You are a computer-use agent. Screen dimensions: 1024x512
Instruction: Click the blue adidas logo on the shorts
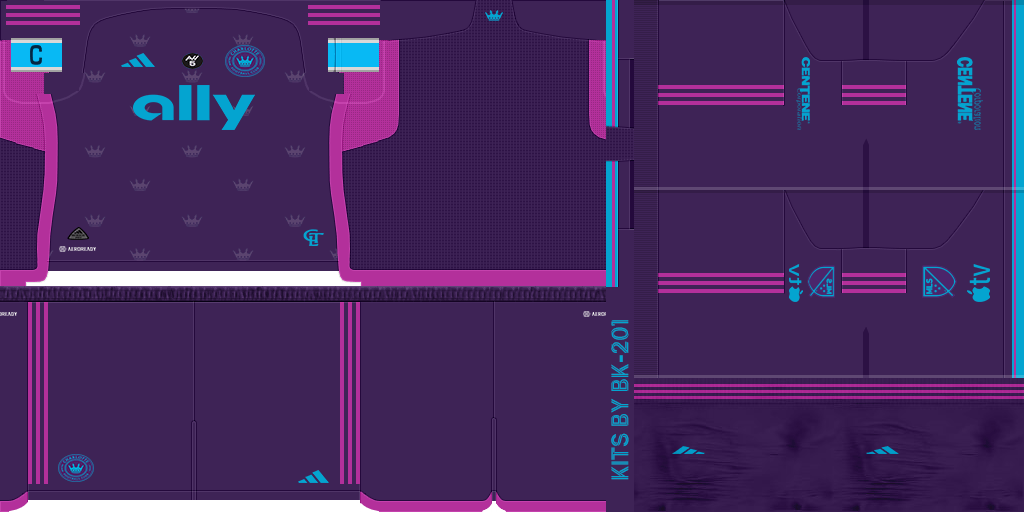(313, 476)
